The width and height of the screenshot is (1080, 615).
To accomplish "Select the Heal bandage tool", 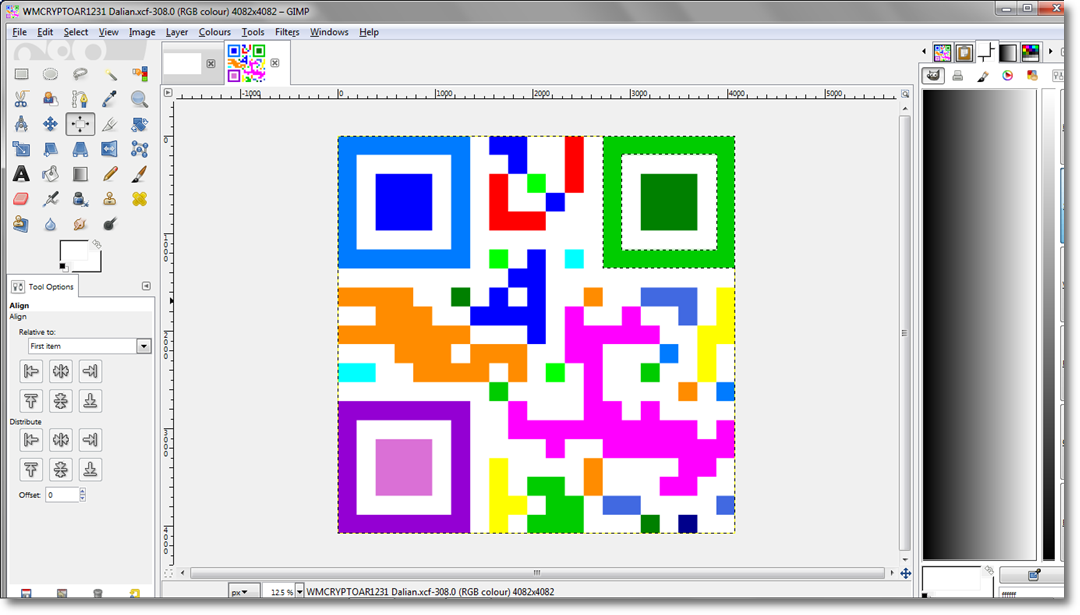I will (139, 199).
